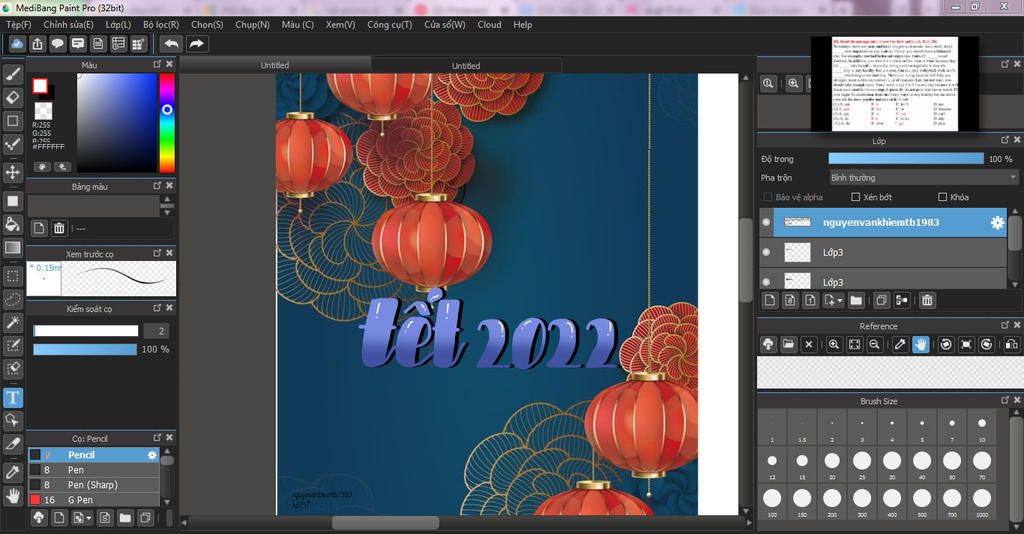Select the Text tool
Screen dimensions: 1024x534
click(x=12, y=398)
